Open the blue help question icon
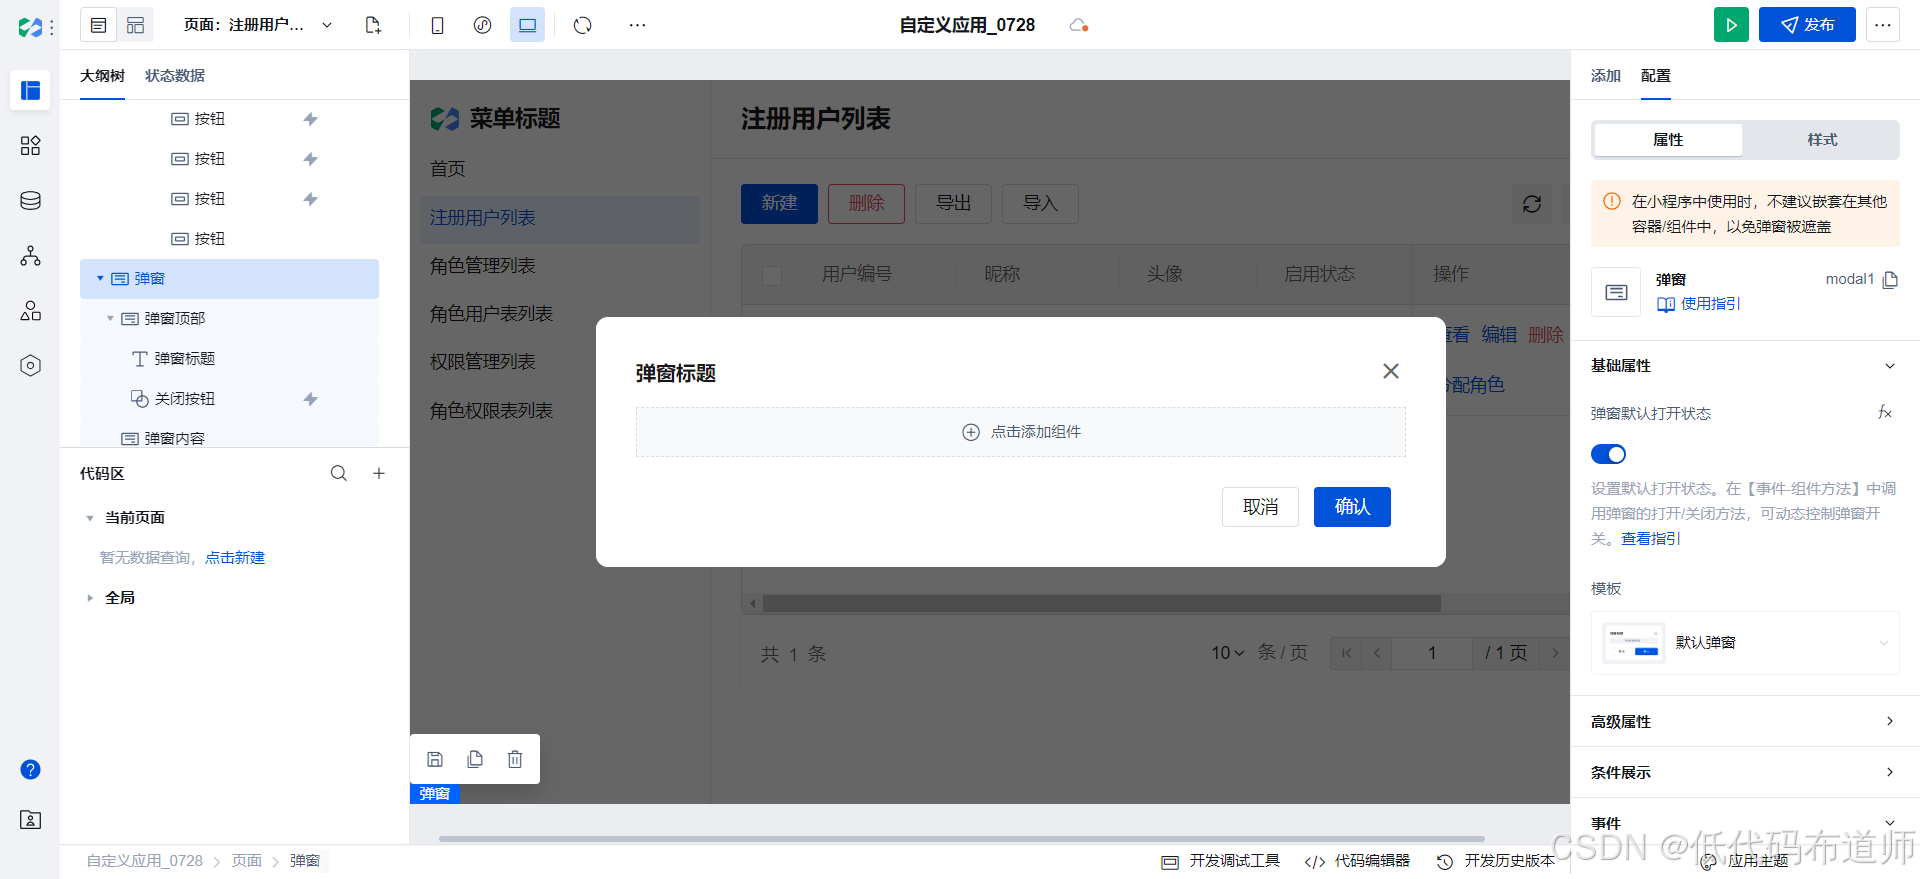Image resolution: width=1920 pixels, height=879 pixels. pos(30,769)
